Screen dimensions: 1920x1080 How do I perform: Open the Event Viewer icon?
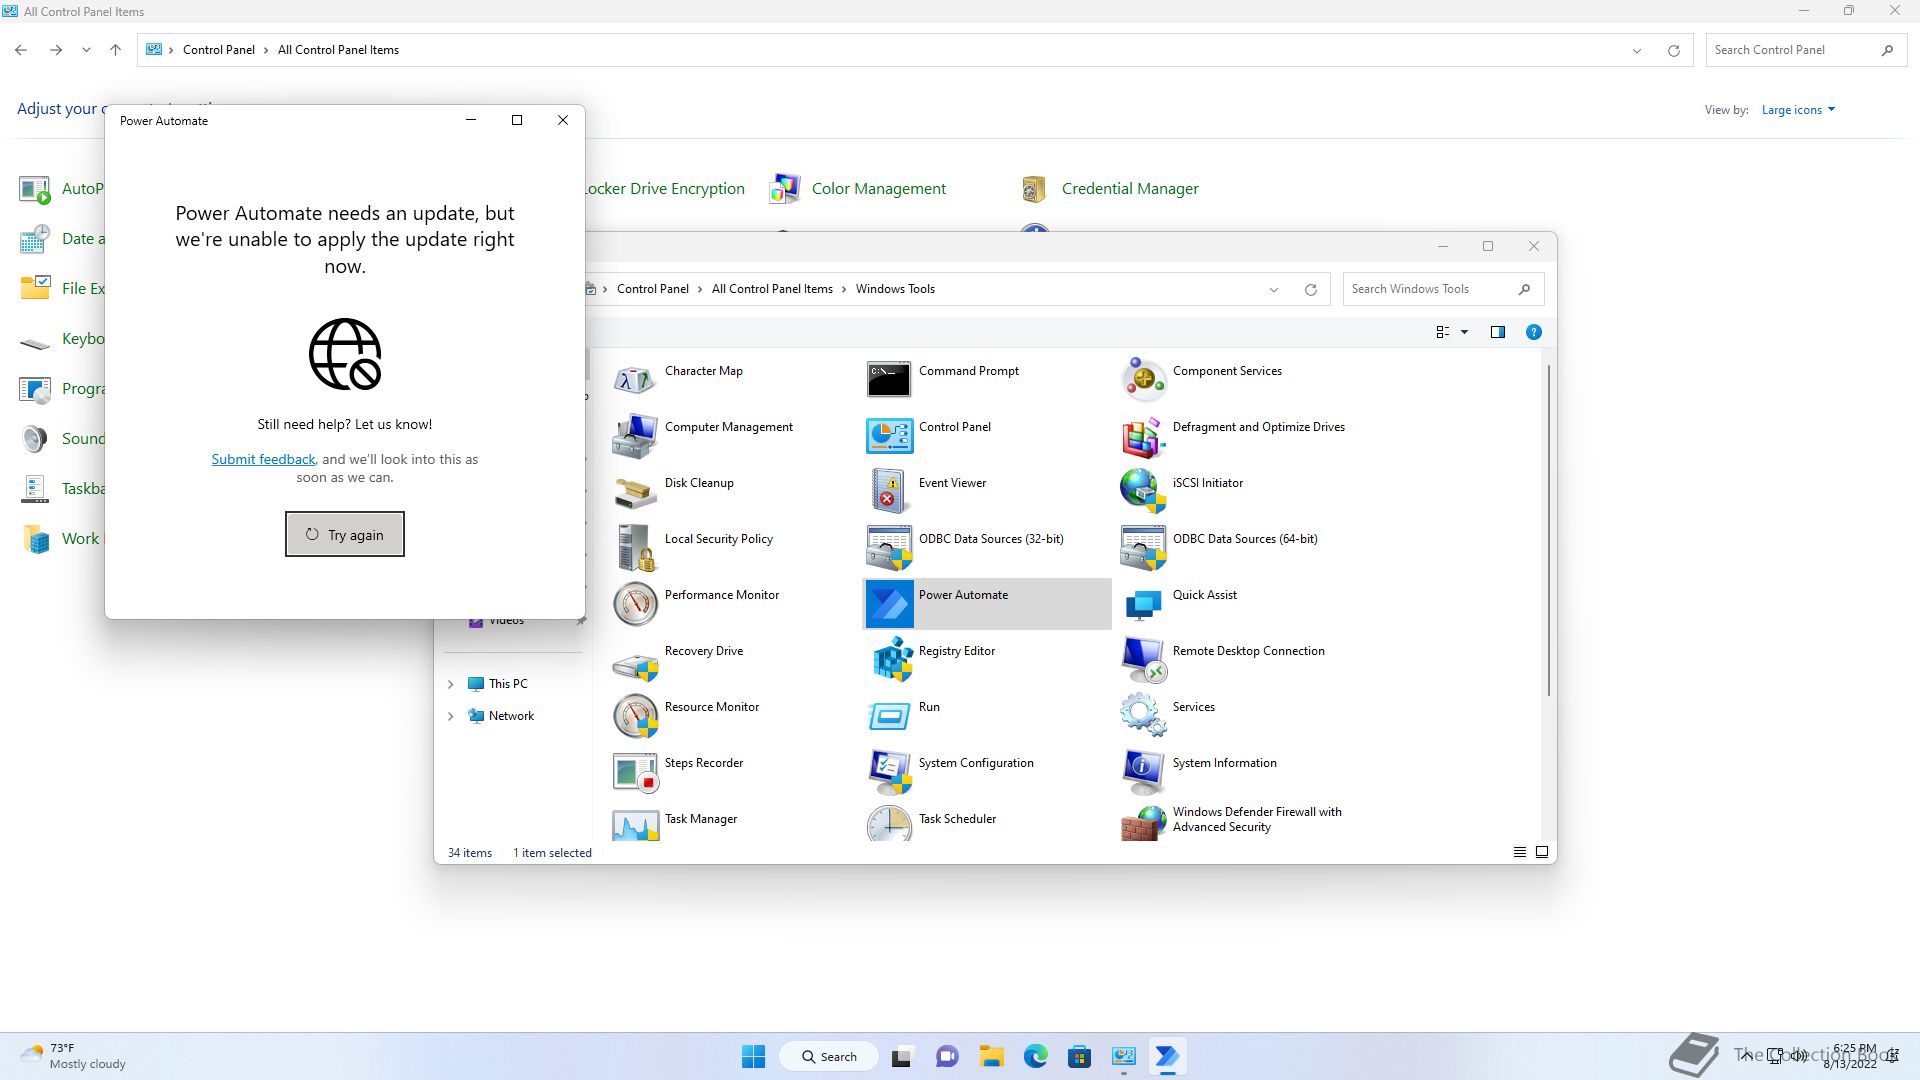(x=889, y=491)
